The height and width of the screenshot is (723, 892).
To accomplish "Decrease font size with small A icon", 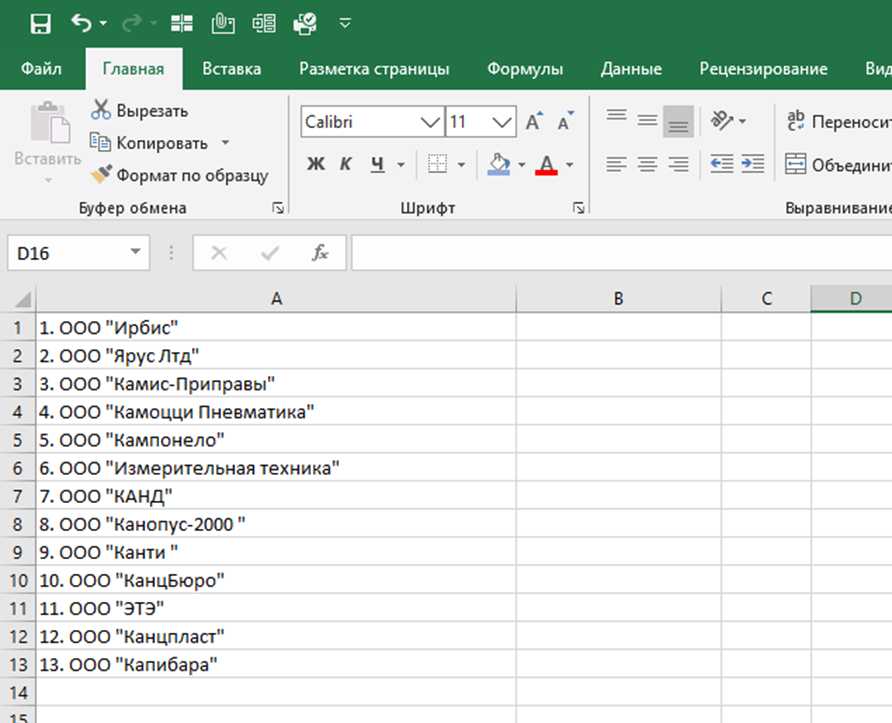I will tap(565, 121).
